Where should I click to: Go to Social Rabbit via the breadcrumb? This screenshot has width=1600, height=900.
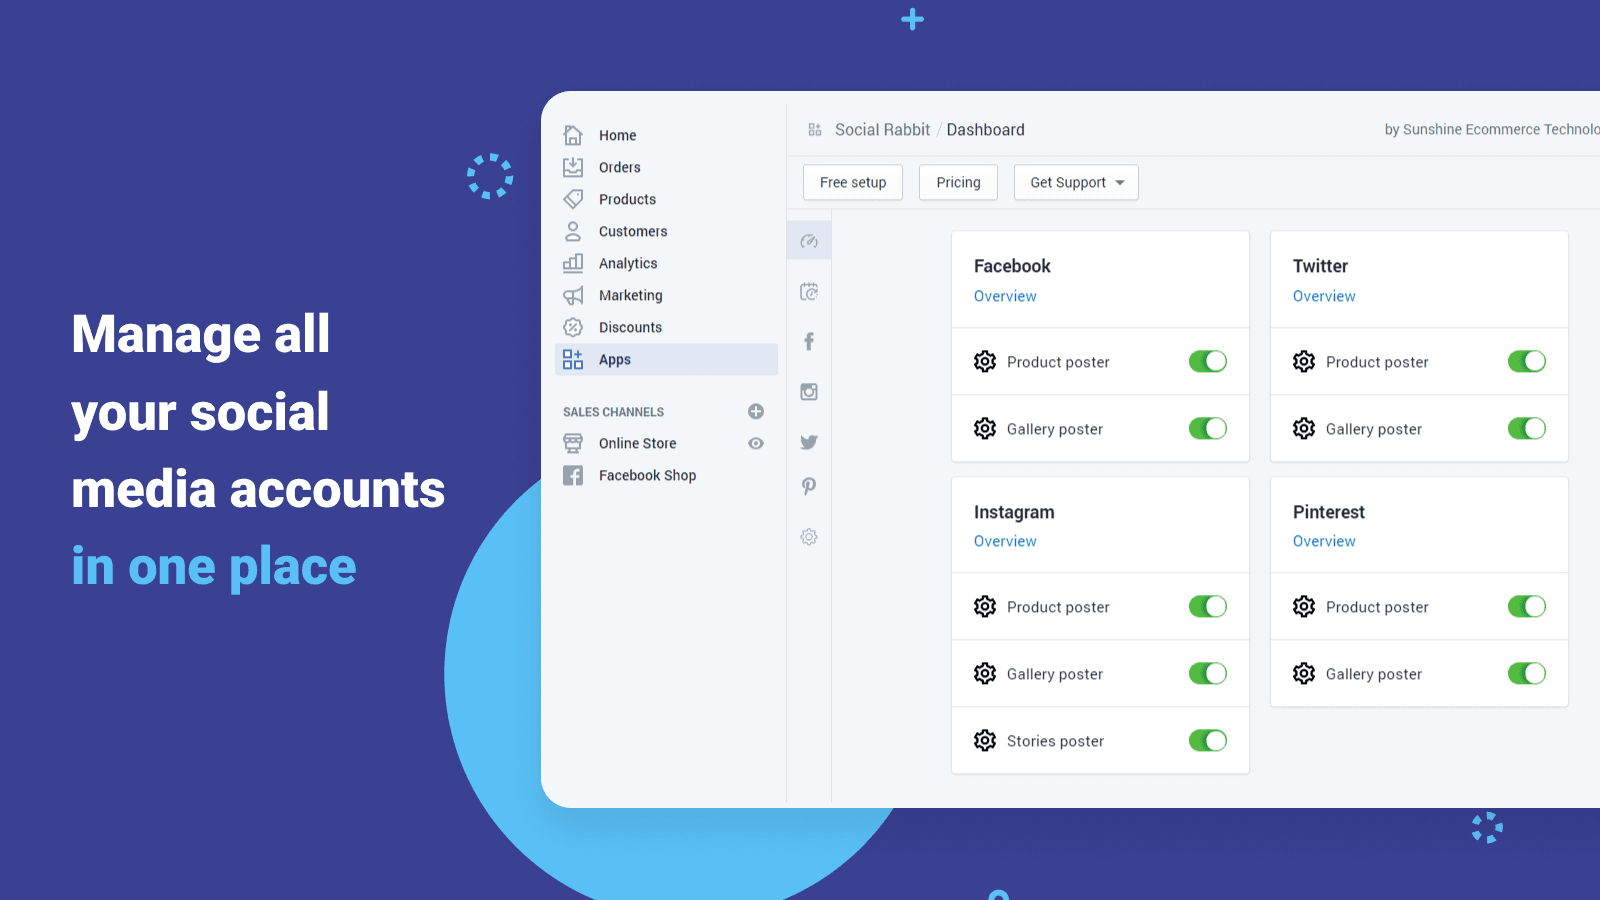coord(883,129)
